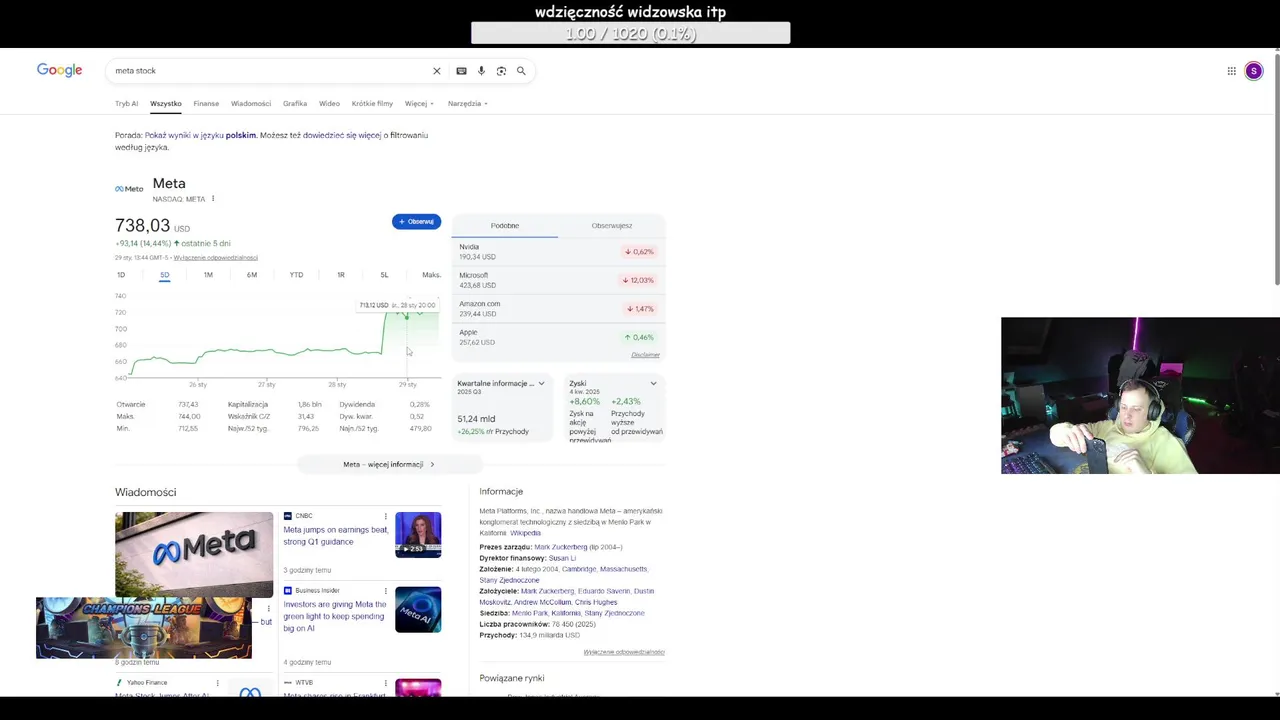Switch to Tryb AI tab

coord(126,103)
